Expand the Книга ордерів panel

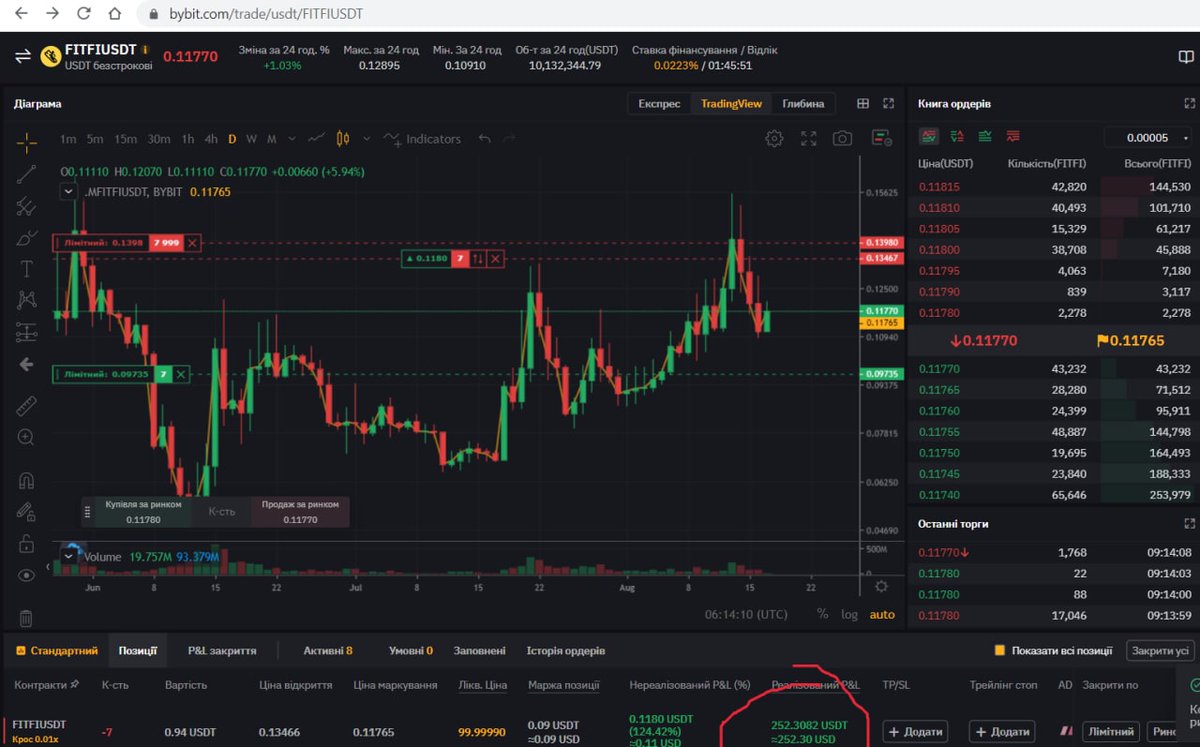coord(1189,103)
